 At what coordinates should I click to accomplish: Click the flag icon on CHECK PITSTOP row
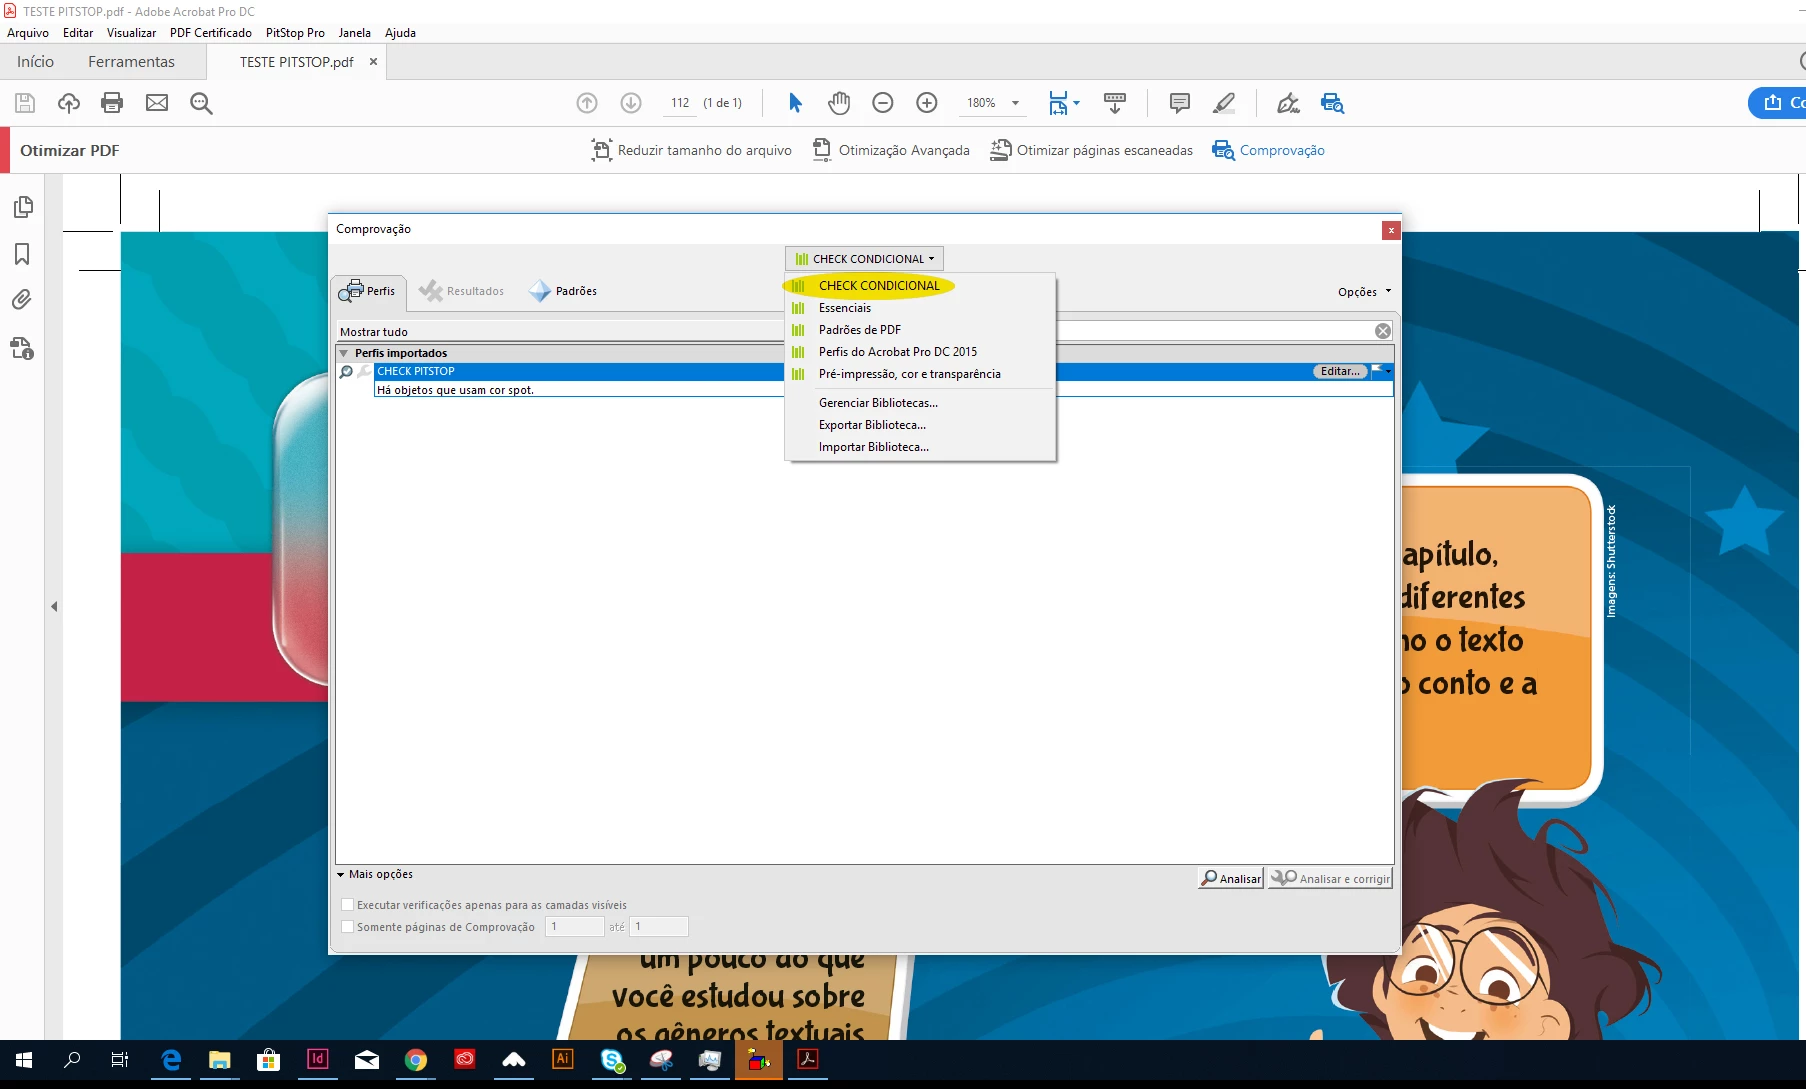point(1377,371)
